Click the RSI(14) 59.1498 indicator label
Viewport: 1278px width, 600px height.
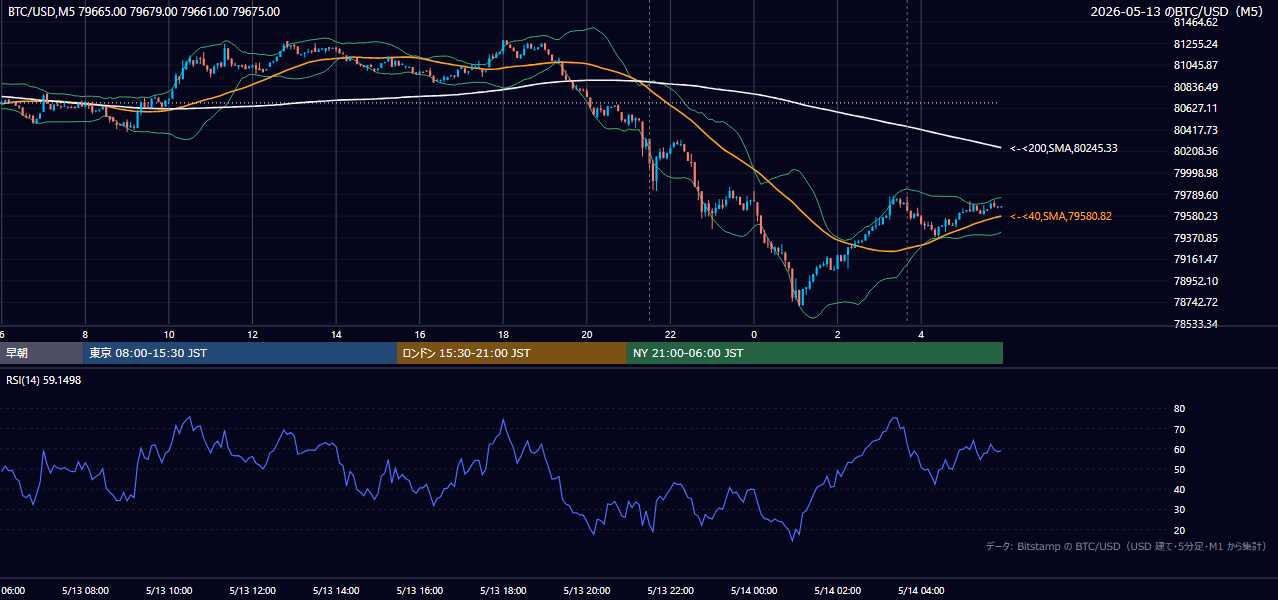click(44, 380)
